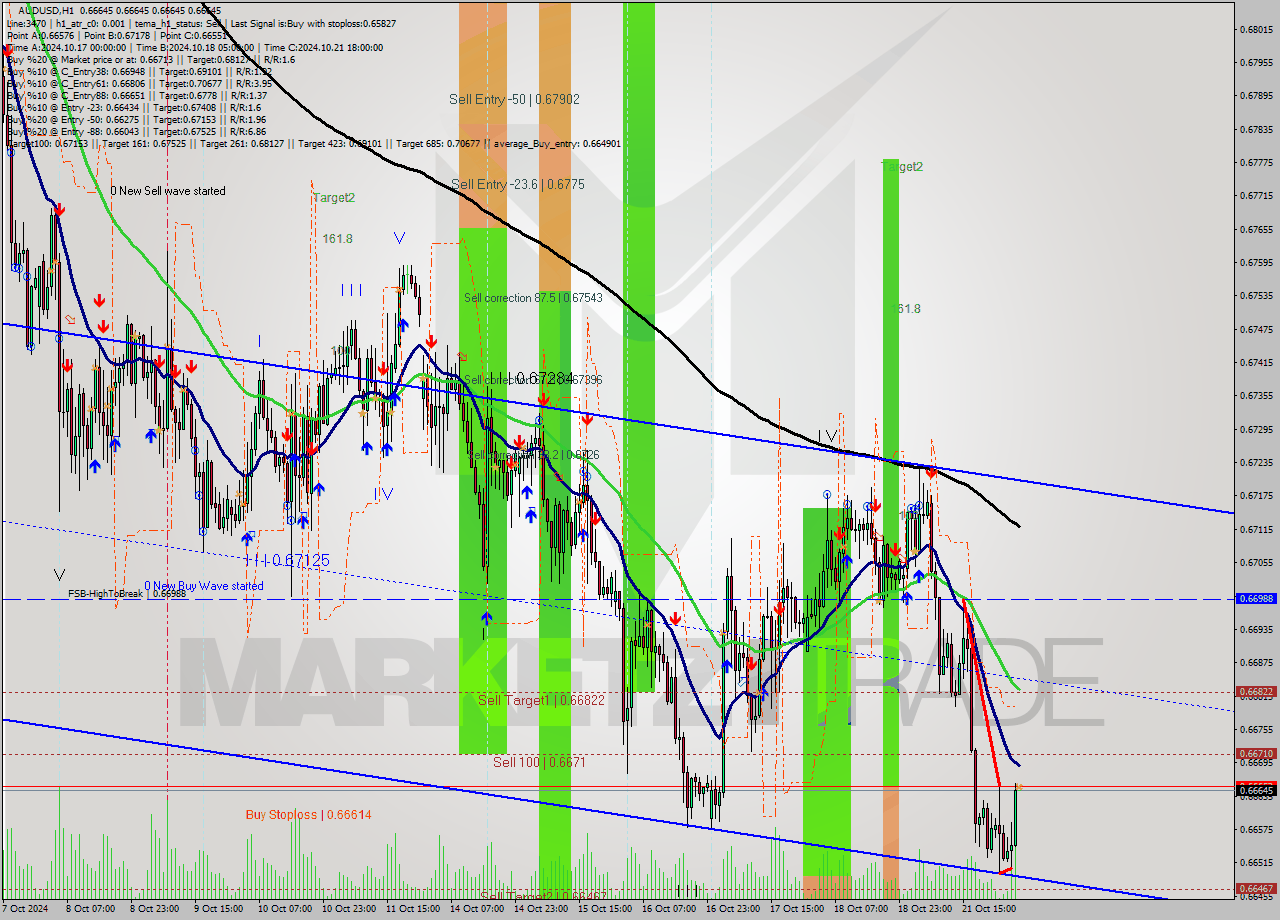
Task: Click the '17 Oct 15:00' time axis label
Action: (x=796, y=910)
